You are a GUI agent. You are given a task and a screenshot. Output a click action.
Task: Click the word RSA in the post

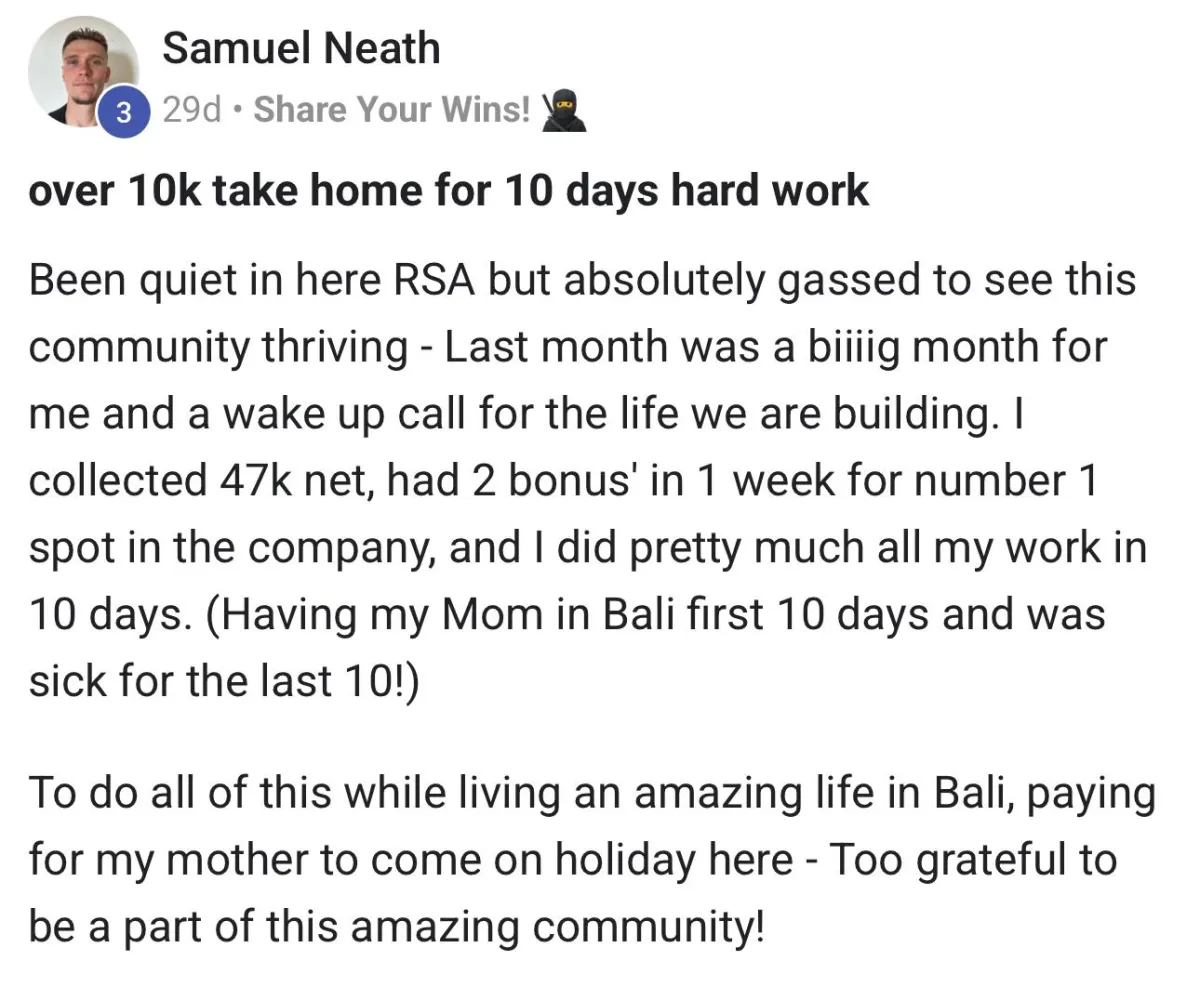pyautogui.click(x=430, y=281)
